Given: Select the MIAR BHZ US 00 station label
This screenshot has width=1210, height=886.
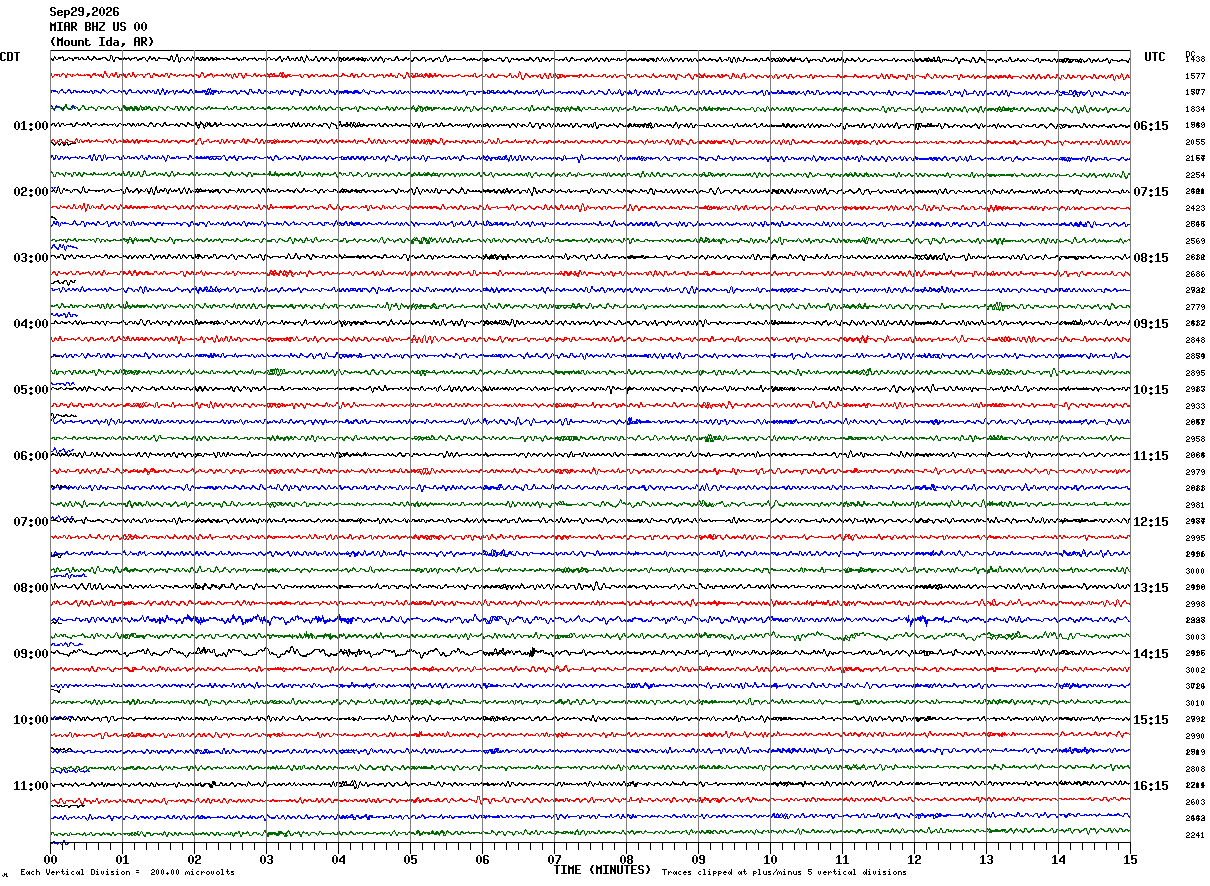Looking at the screenshot, I should click(x=98, y=27).
